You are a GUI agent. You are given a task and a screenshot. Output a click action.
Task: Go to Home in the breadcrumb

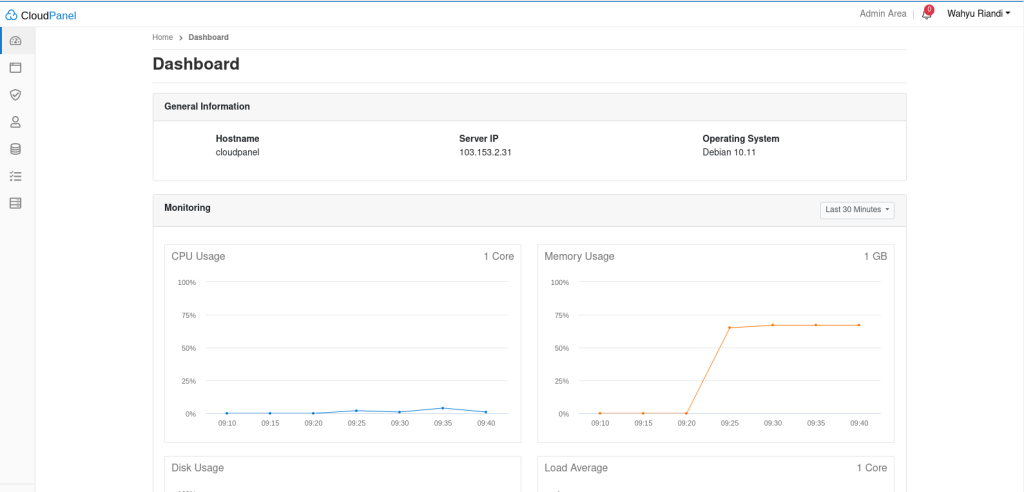pyautogui.click(x=162, y=37)
